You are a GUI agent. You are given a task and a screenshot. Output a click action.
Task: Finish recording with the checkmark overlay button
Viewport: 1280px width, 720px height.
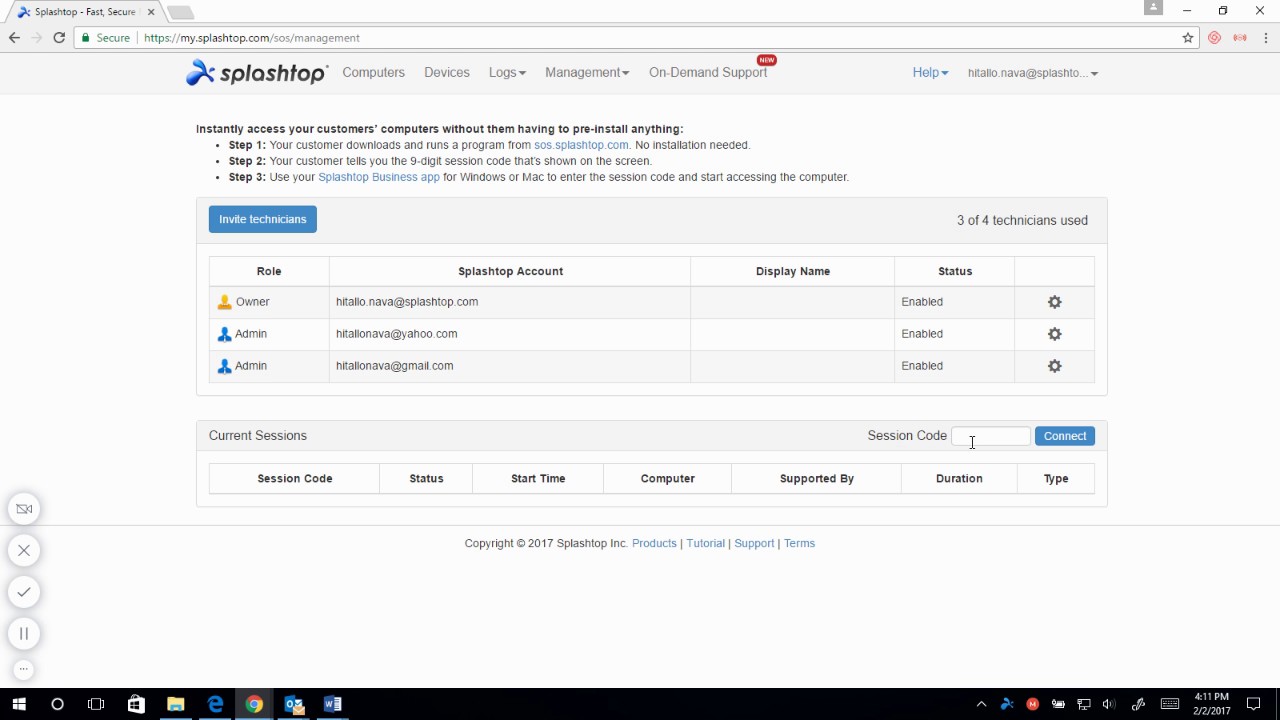pos(24,592)
